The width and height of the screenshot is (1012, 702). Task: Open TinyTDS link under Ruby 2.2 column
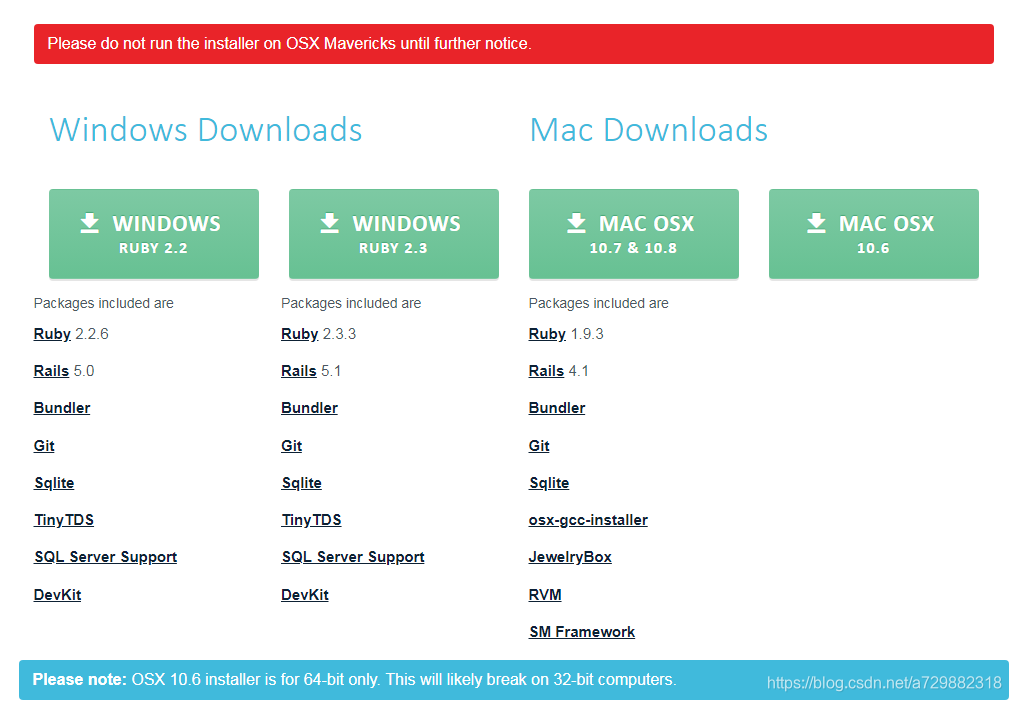(x=64, y=519)
